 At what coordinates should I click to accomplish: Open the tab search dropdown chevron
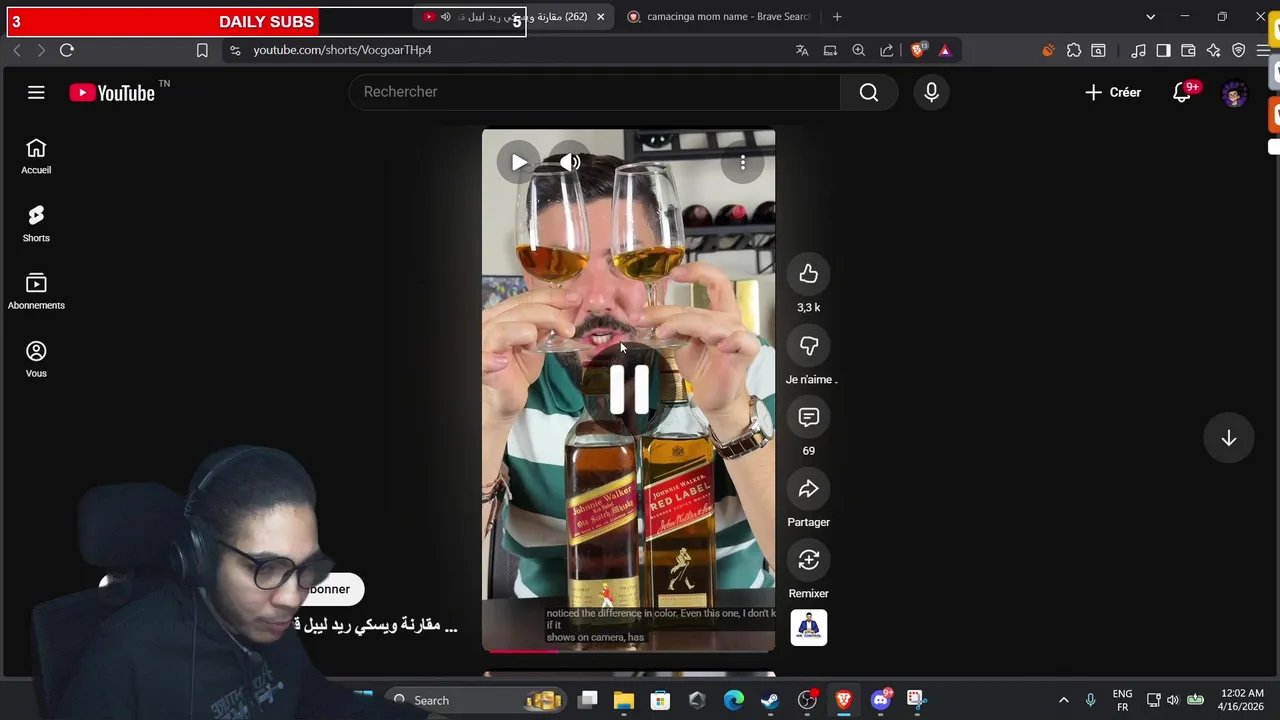[1150, 17]
